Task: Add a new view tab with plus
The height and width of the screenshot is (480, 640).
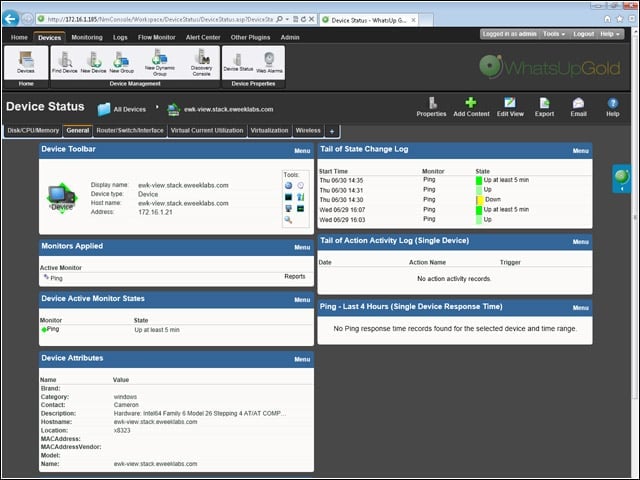Action: pyautogui.click(x=332, y=131)
